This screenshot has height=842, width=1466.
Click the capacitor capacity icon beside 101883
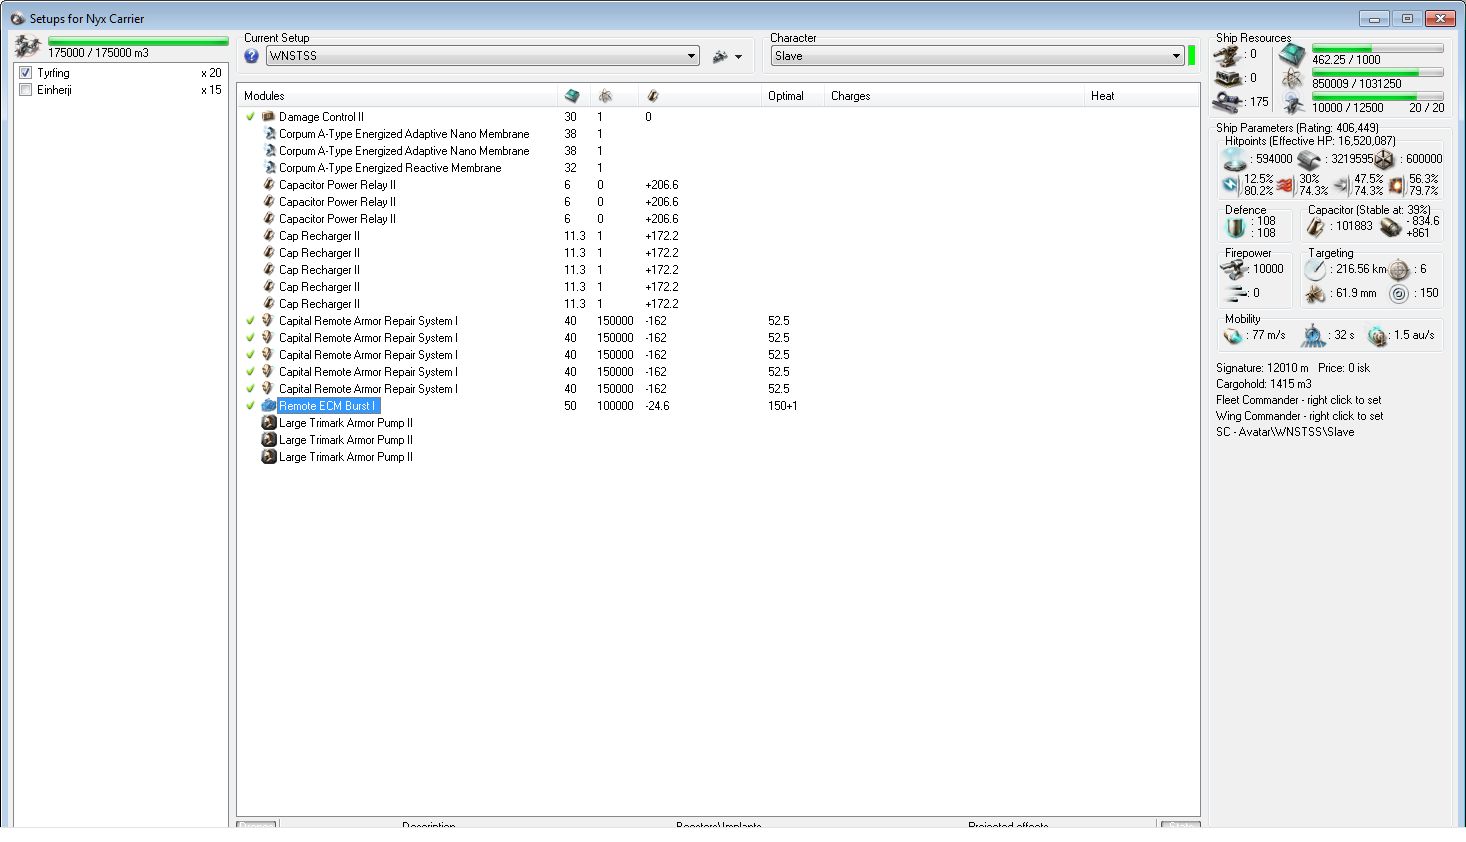click(1316, 227)
